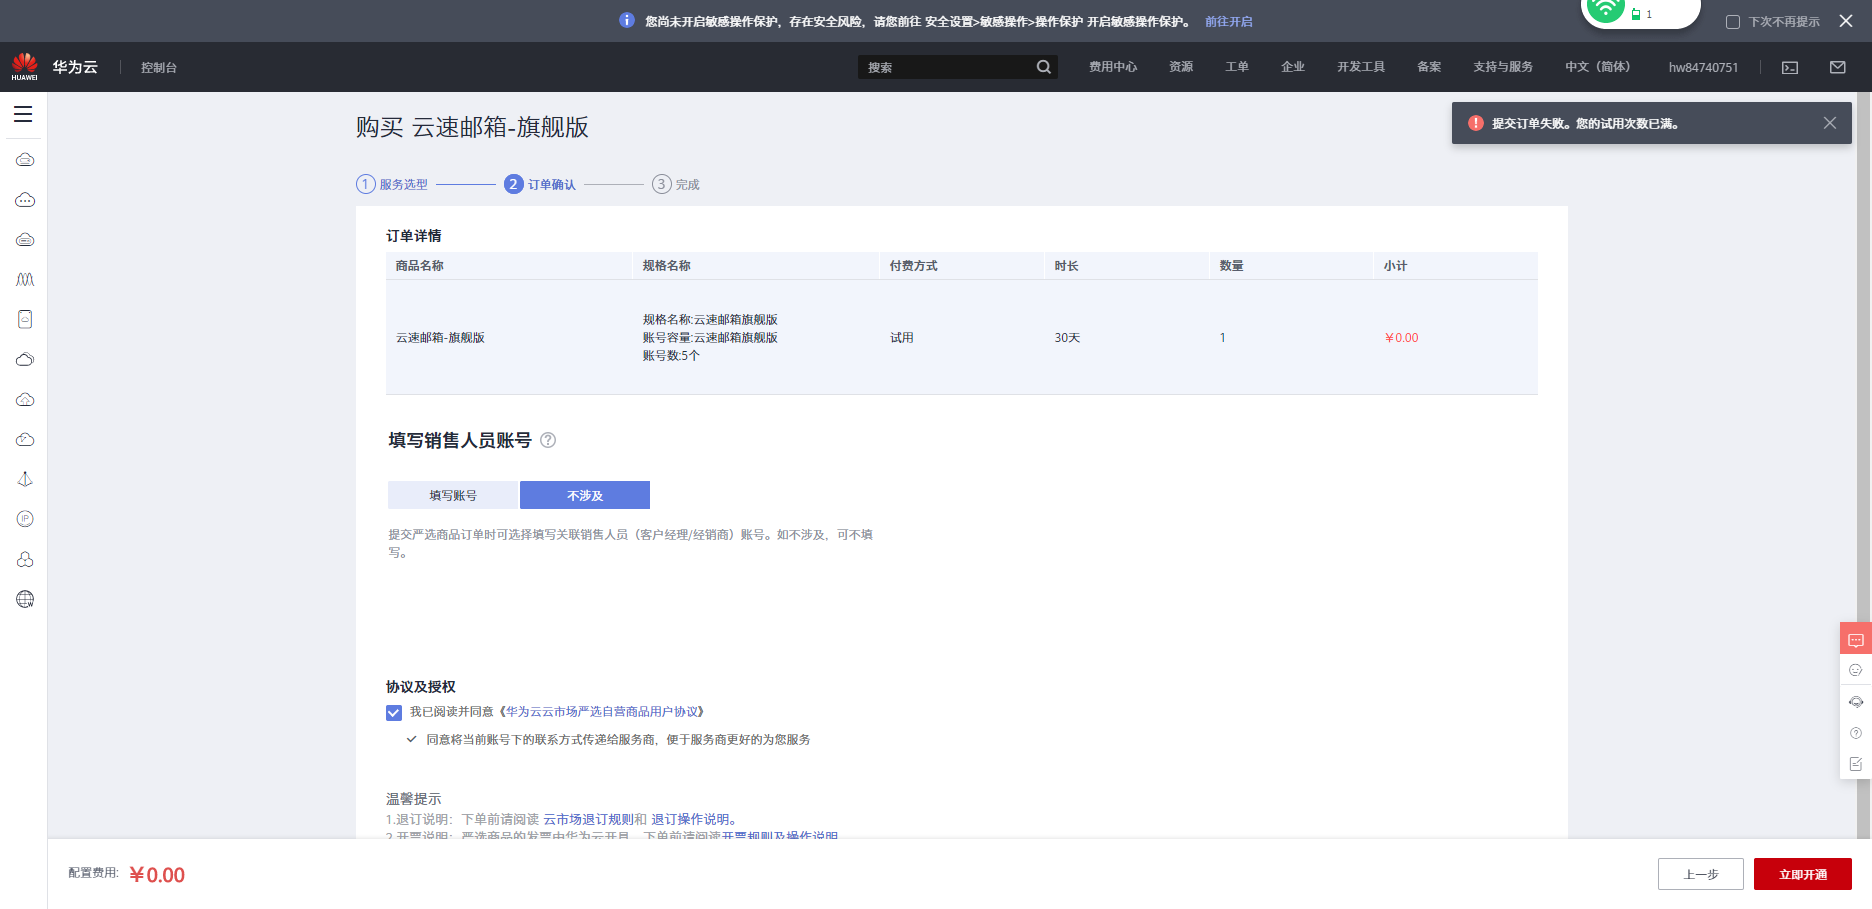This screenshot has width=1872, height=909.
Task: Click the green Wi-Fi floating widget
Action: (1640, 13)
